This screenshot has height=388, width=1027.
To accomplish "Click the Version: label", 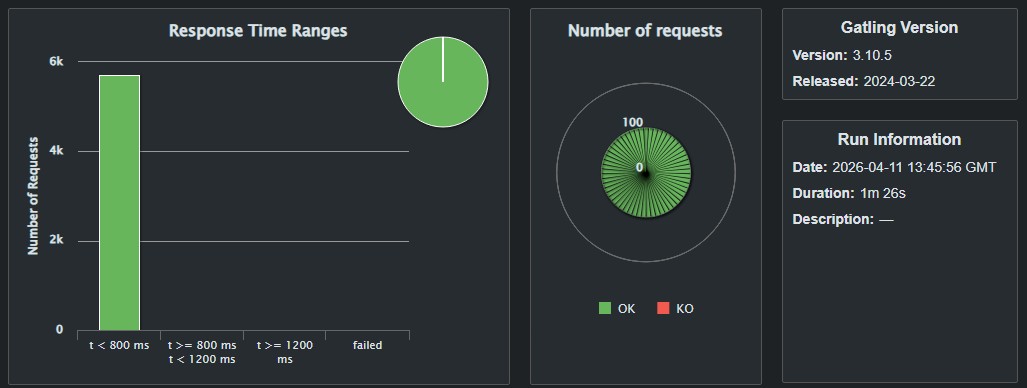I will click(820, 56).
